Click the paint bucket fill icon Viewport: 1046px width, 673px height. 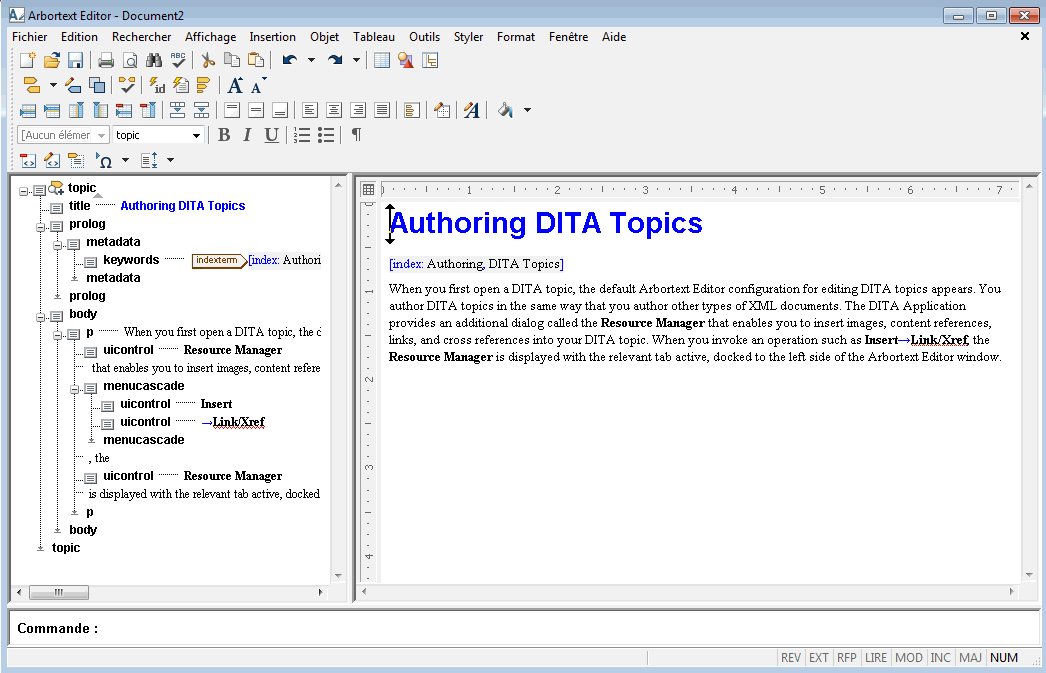[x=506, y=110]
